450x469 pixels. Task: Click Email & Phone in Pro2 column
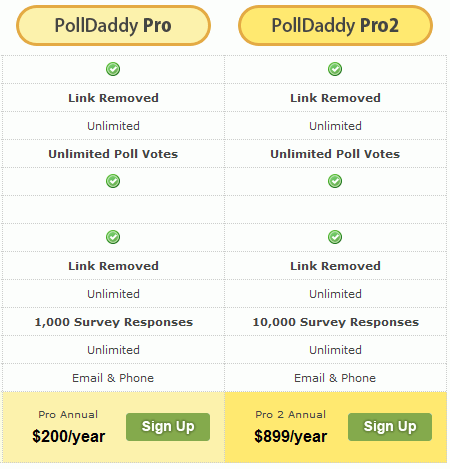pos(335,378)
